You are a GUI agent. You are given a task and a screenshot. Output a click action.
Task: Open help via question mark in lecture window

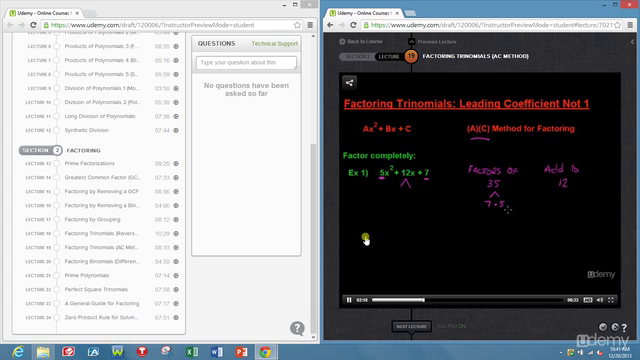pyautogui.click(x=624, y=328)
